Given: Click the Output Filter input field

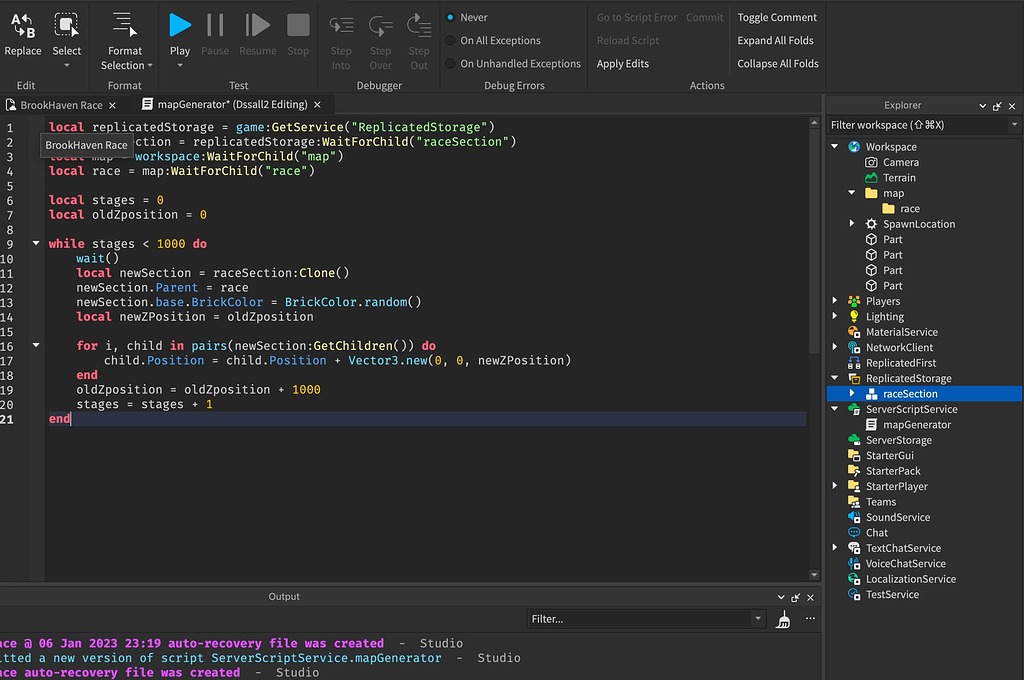Looking at the screenshot, I should (x=645, y=618).
